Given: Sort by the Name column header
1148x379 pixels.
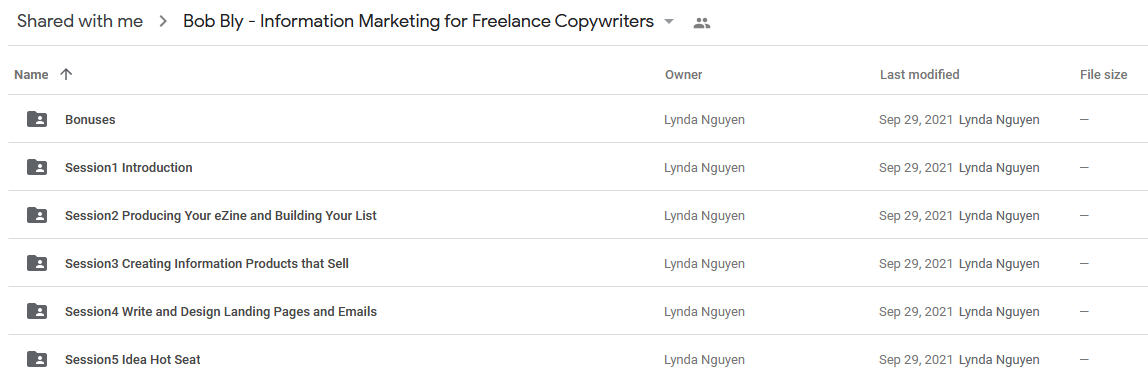Looking at the screenshot, I should 31,75.
